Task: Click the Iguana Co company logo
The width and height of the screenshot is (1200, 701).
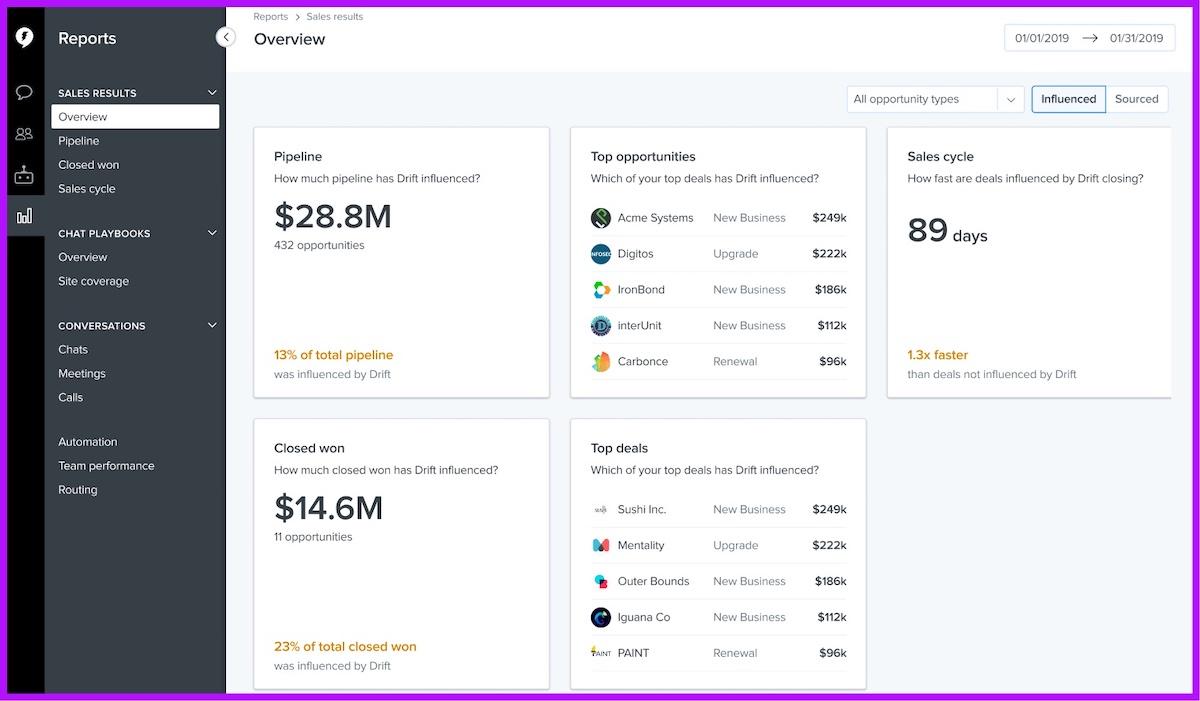Action: (601, 618)
